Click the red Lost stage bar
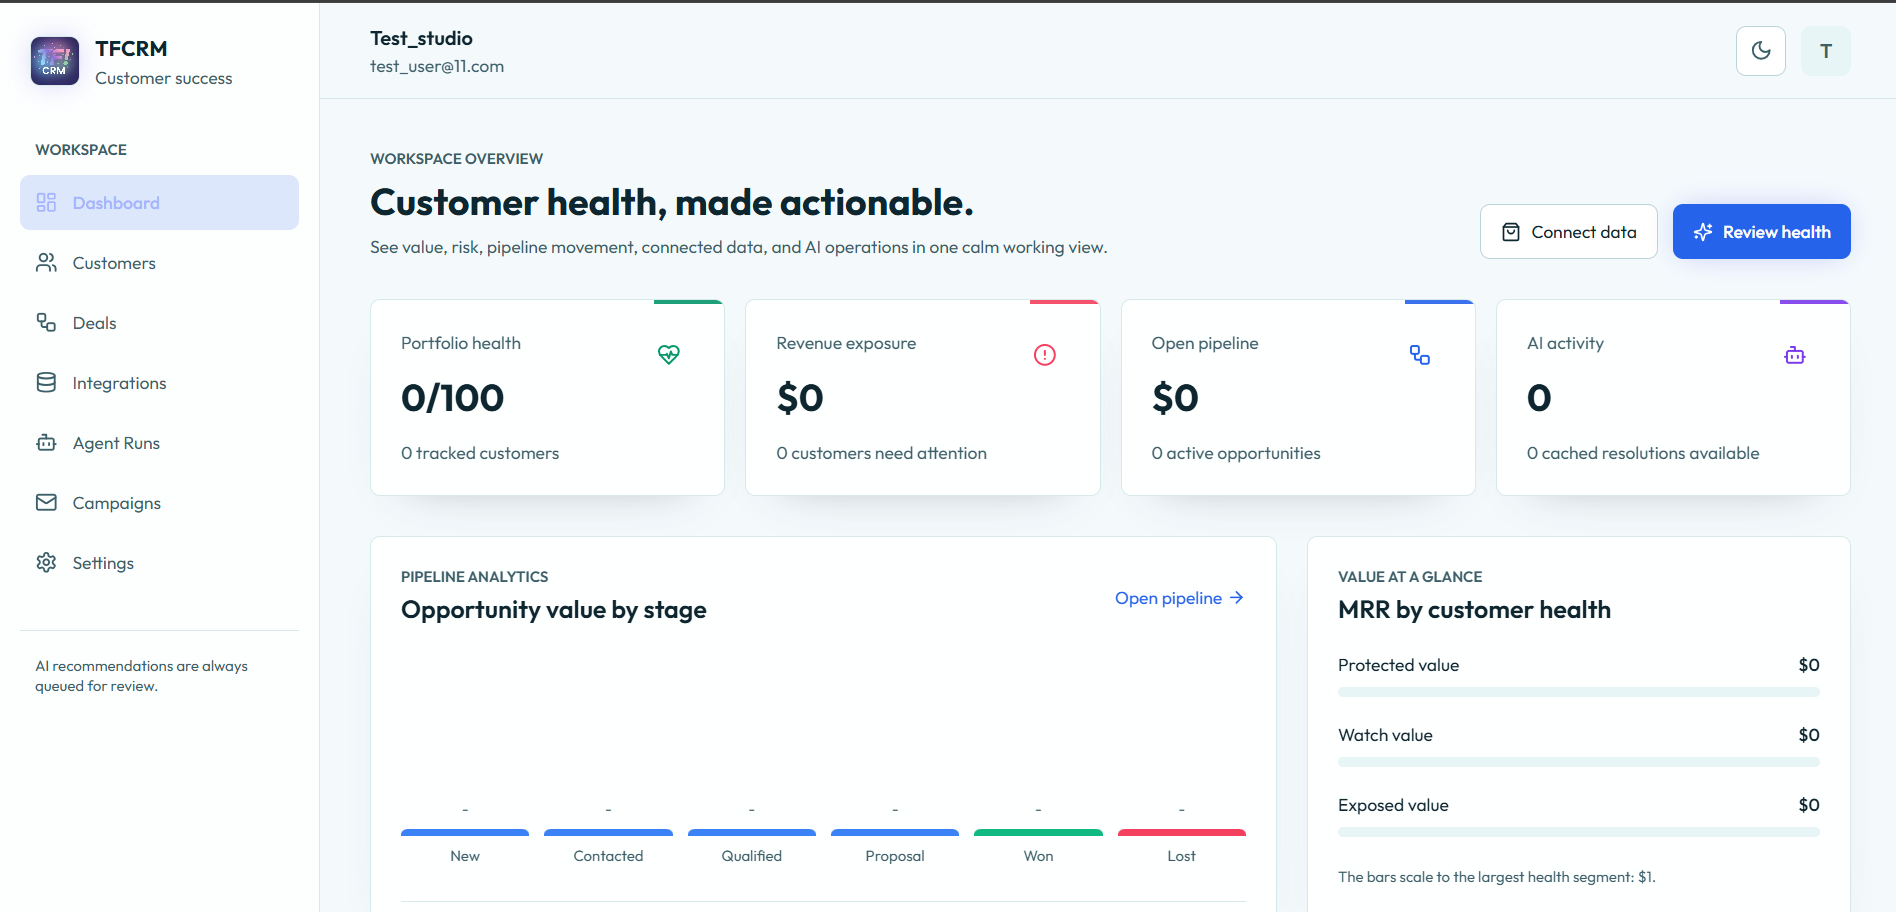 click(1181, 832)
